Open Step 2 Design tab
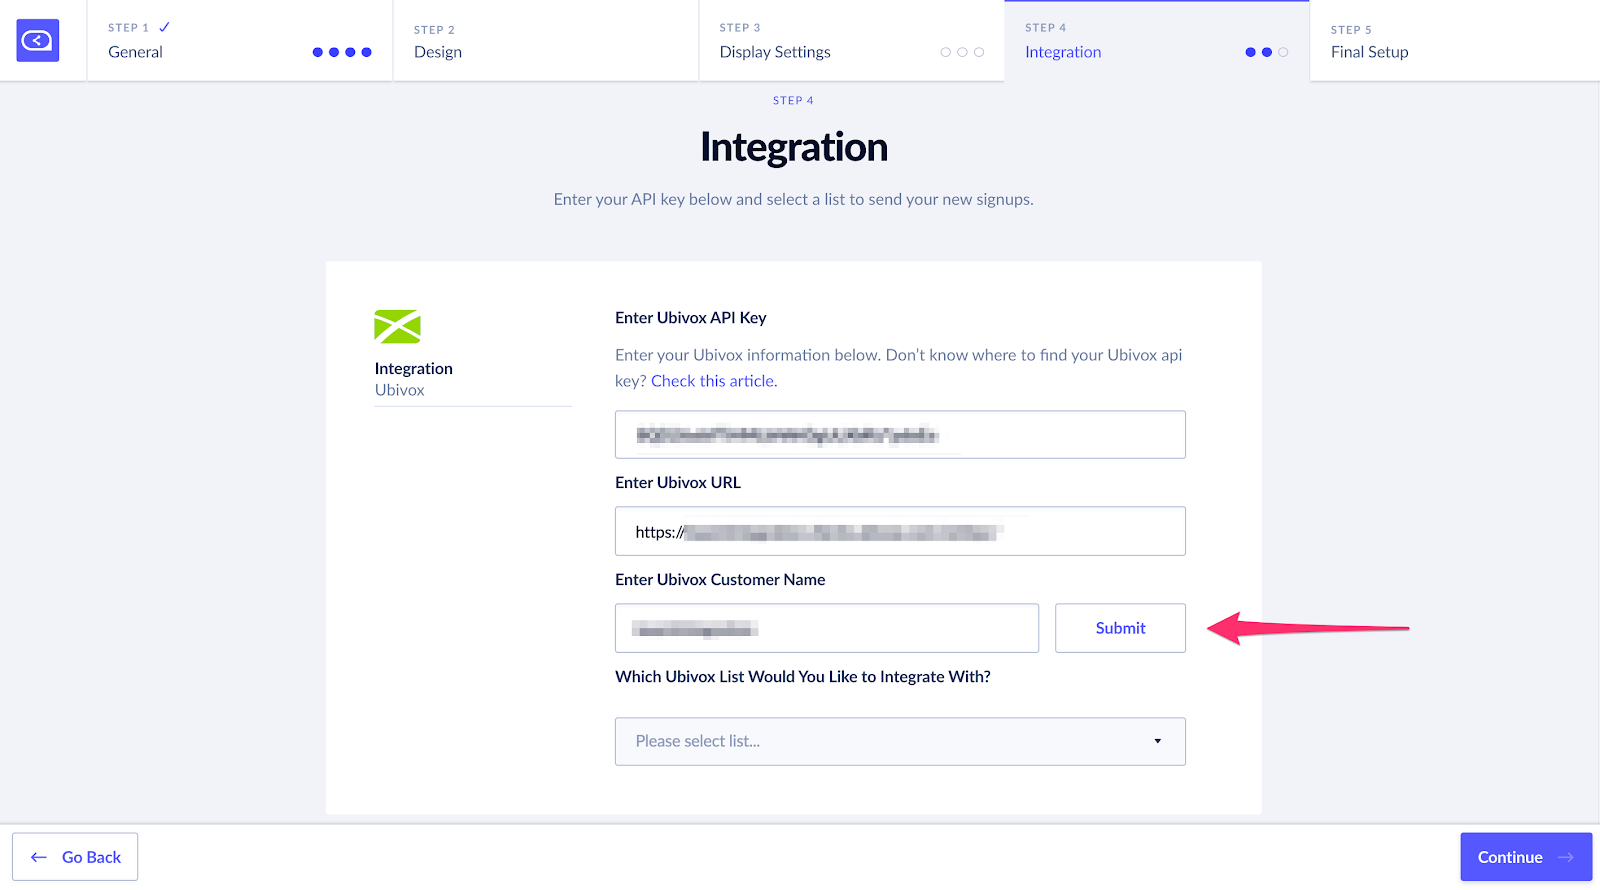The height and width of the screenshot is (890, 1600). 546,41
